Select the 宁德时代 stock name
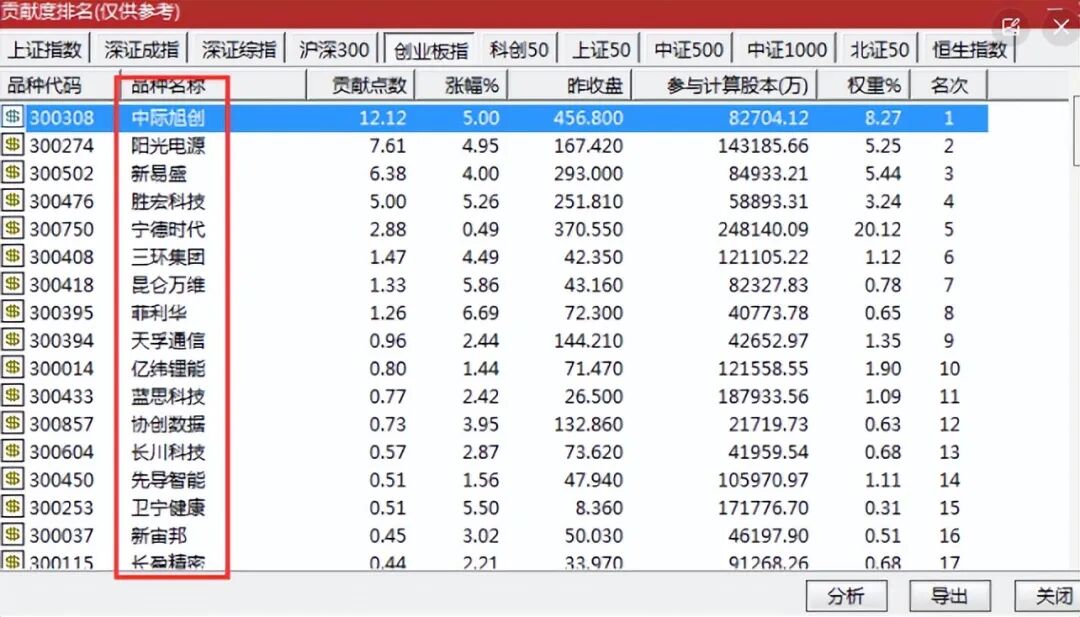Viewport: 1080px width, 617px height. pyautogui.click(x=168, y=229)
